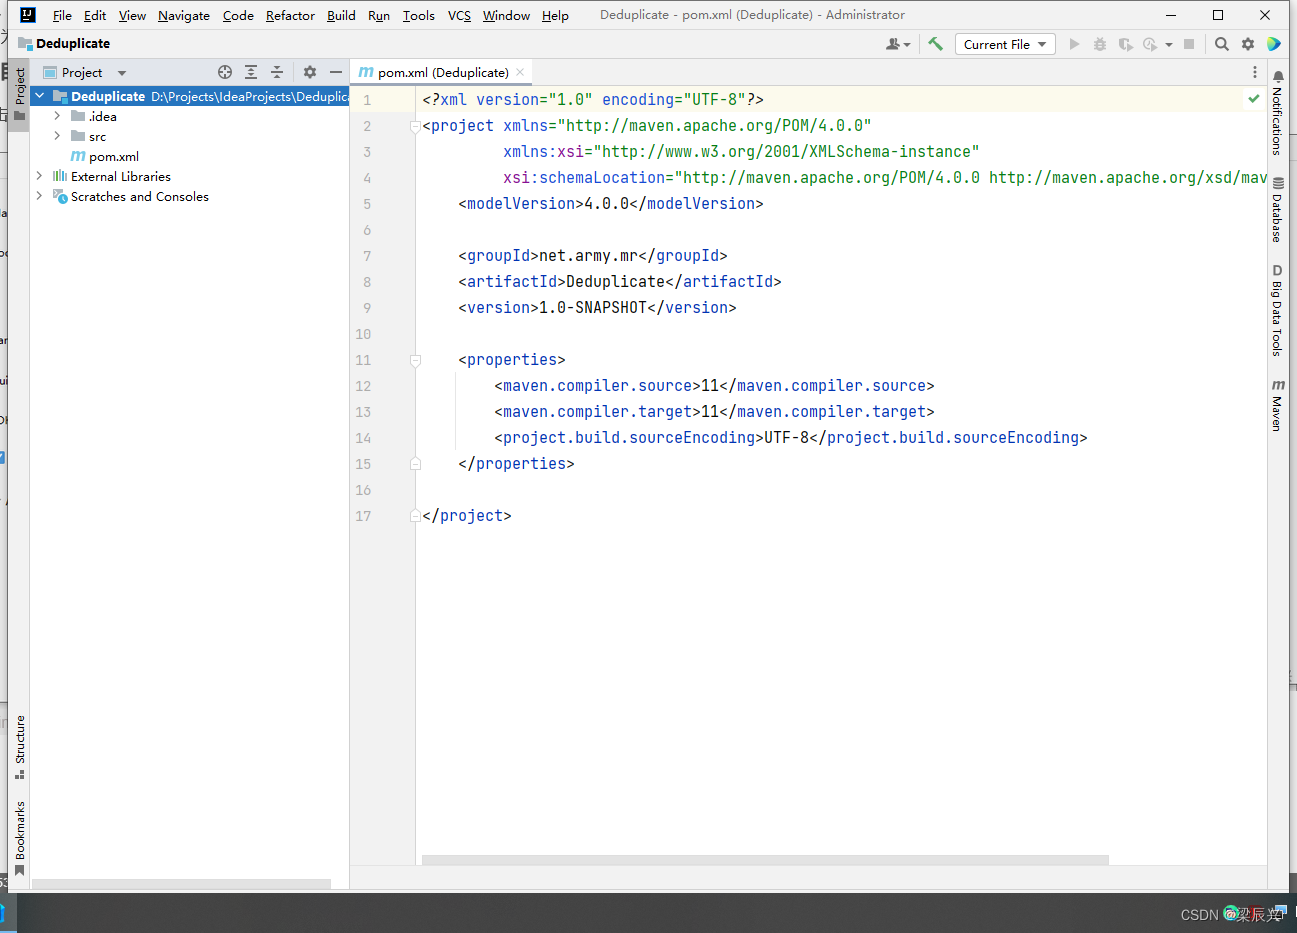Screen dimensions: 1297x933
Task: Open the File menu
Action: 62,15
